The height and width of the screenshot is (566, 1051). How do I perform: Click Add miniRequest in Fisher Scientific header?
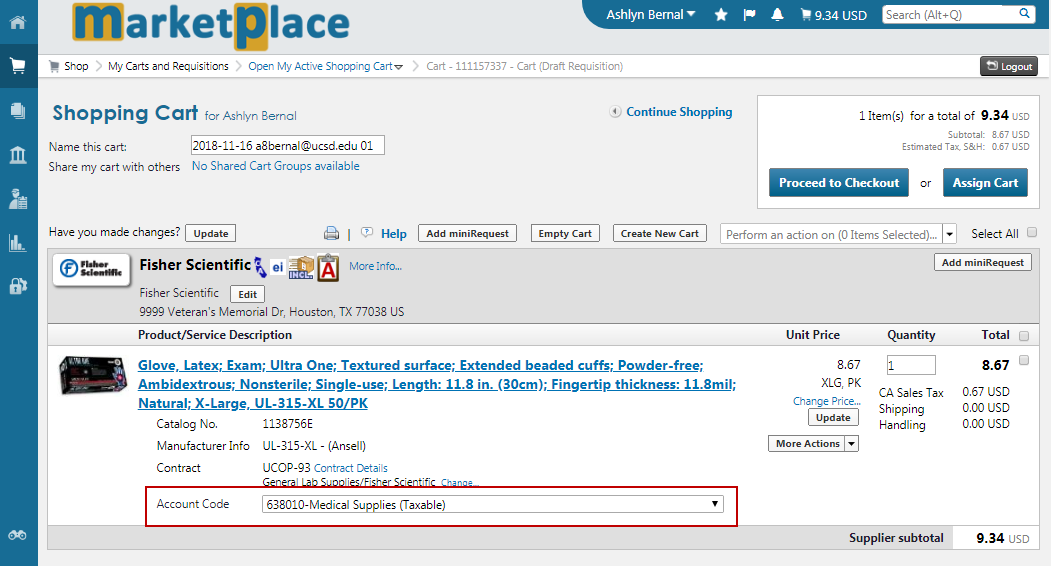pos(982,262)
